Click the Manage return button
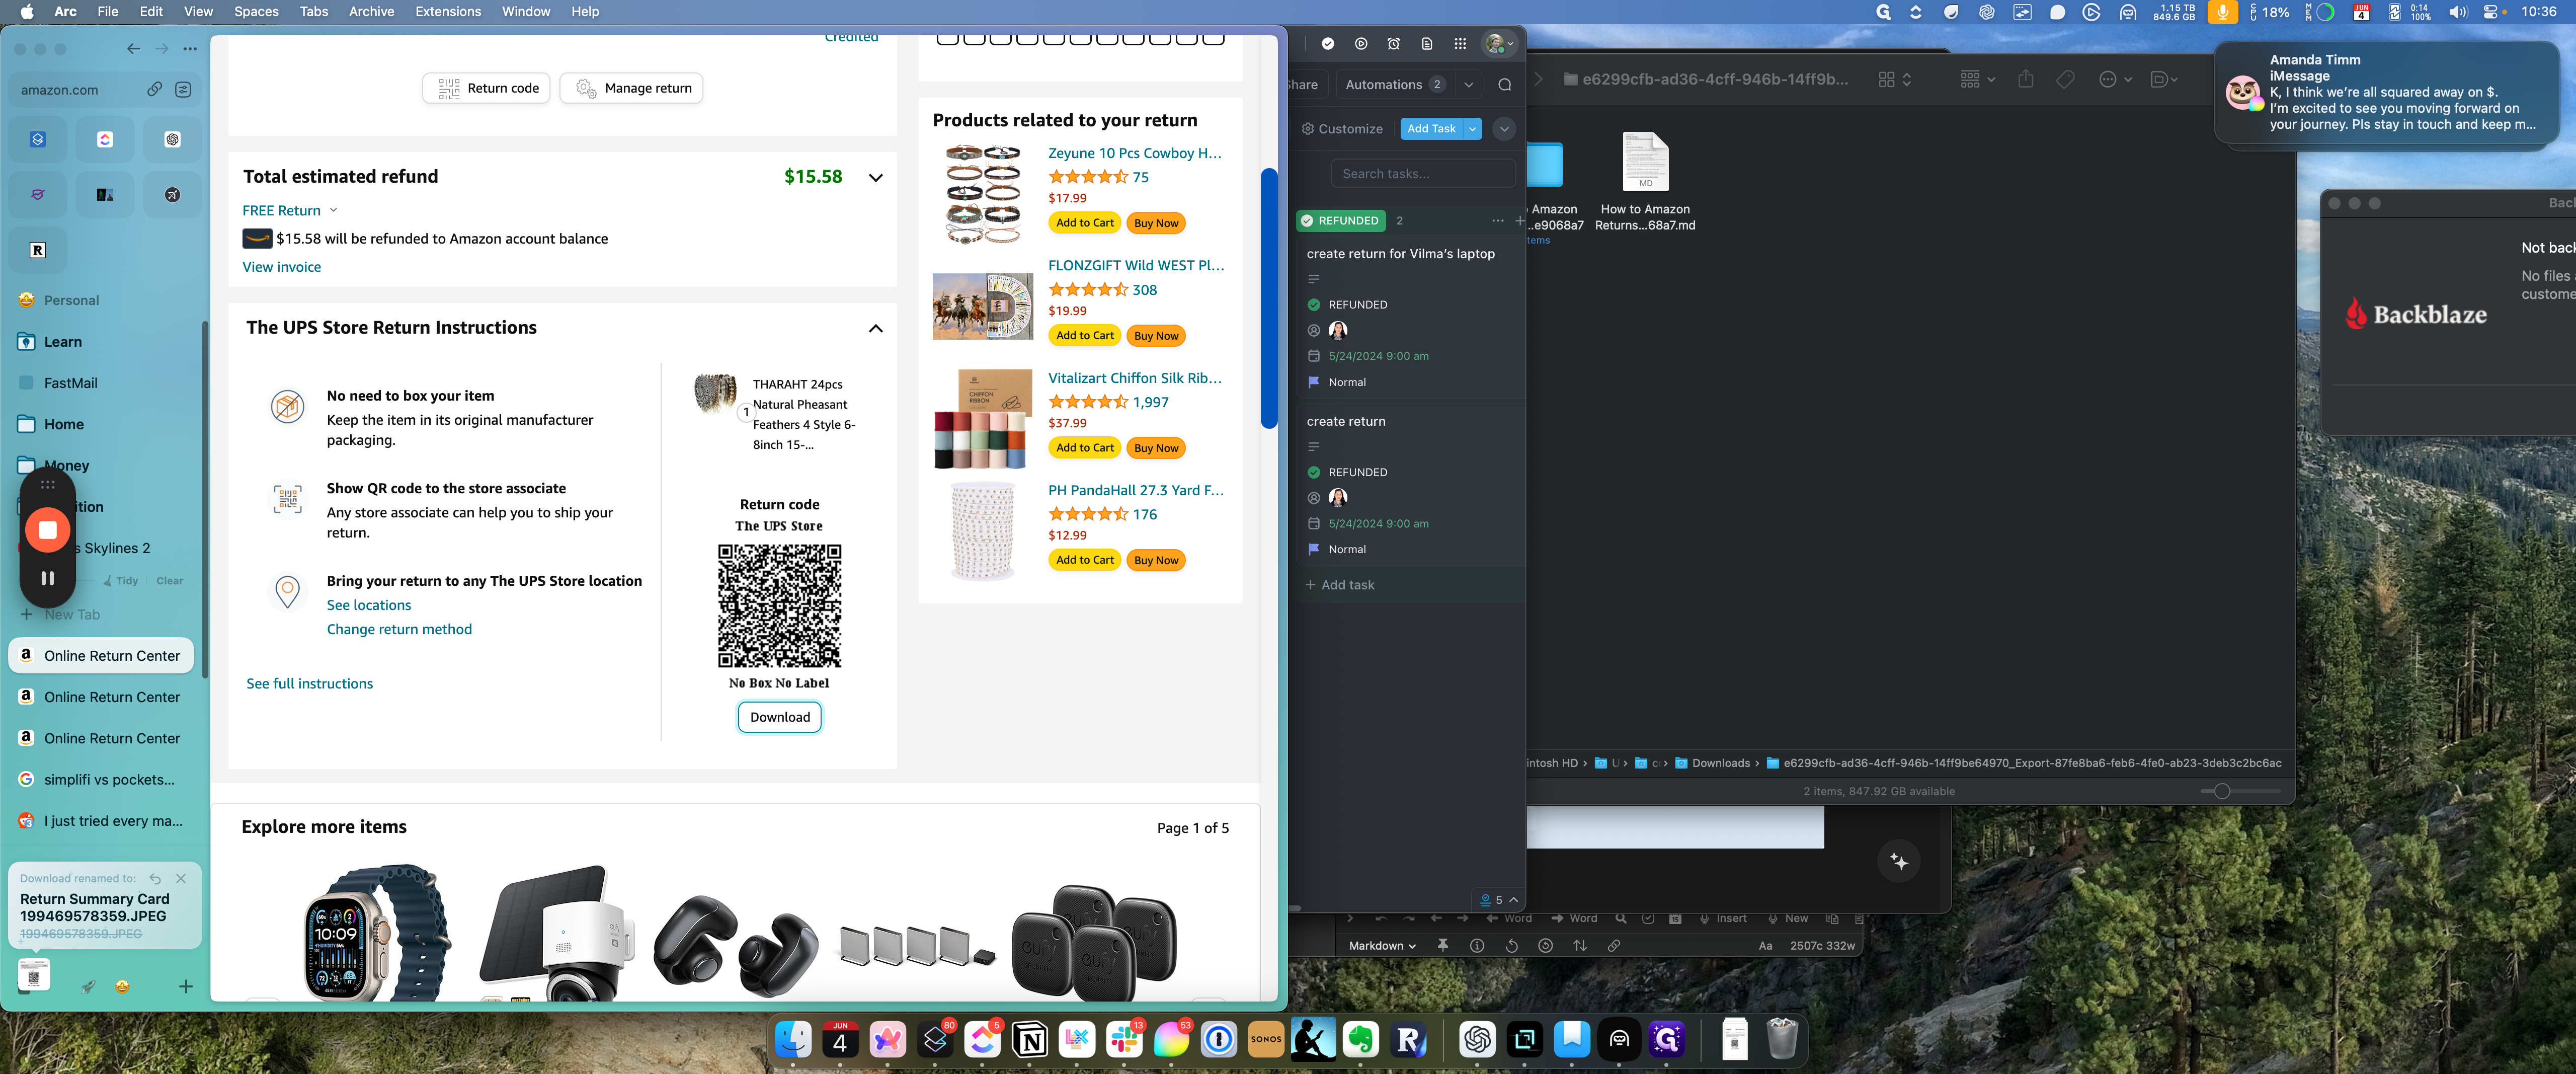 [631, 88]
